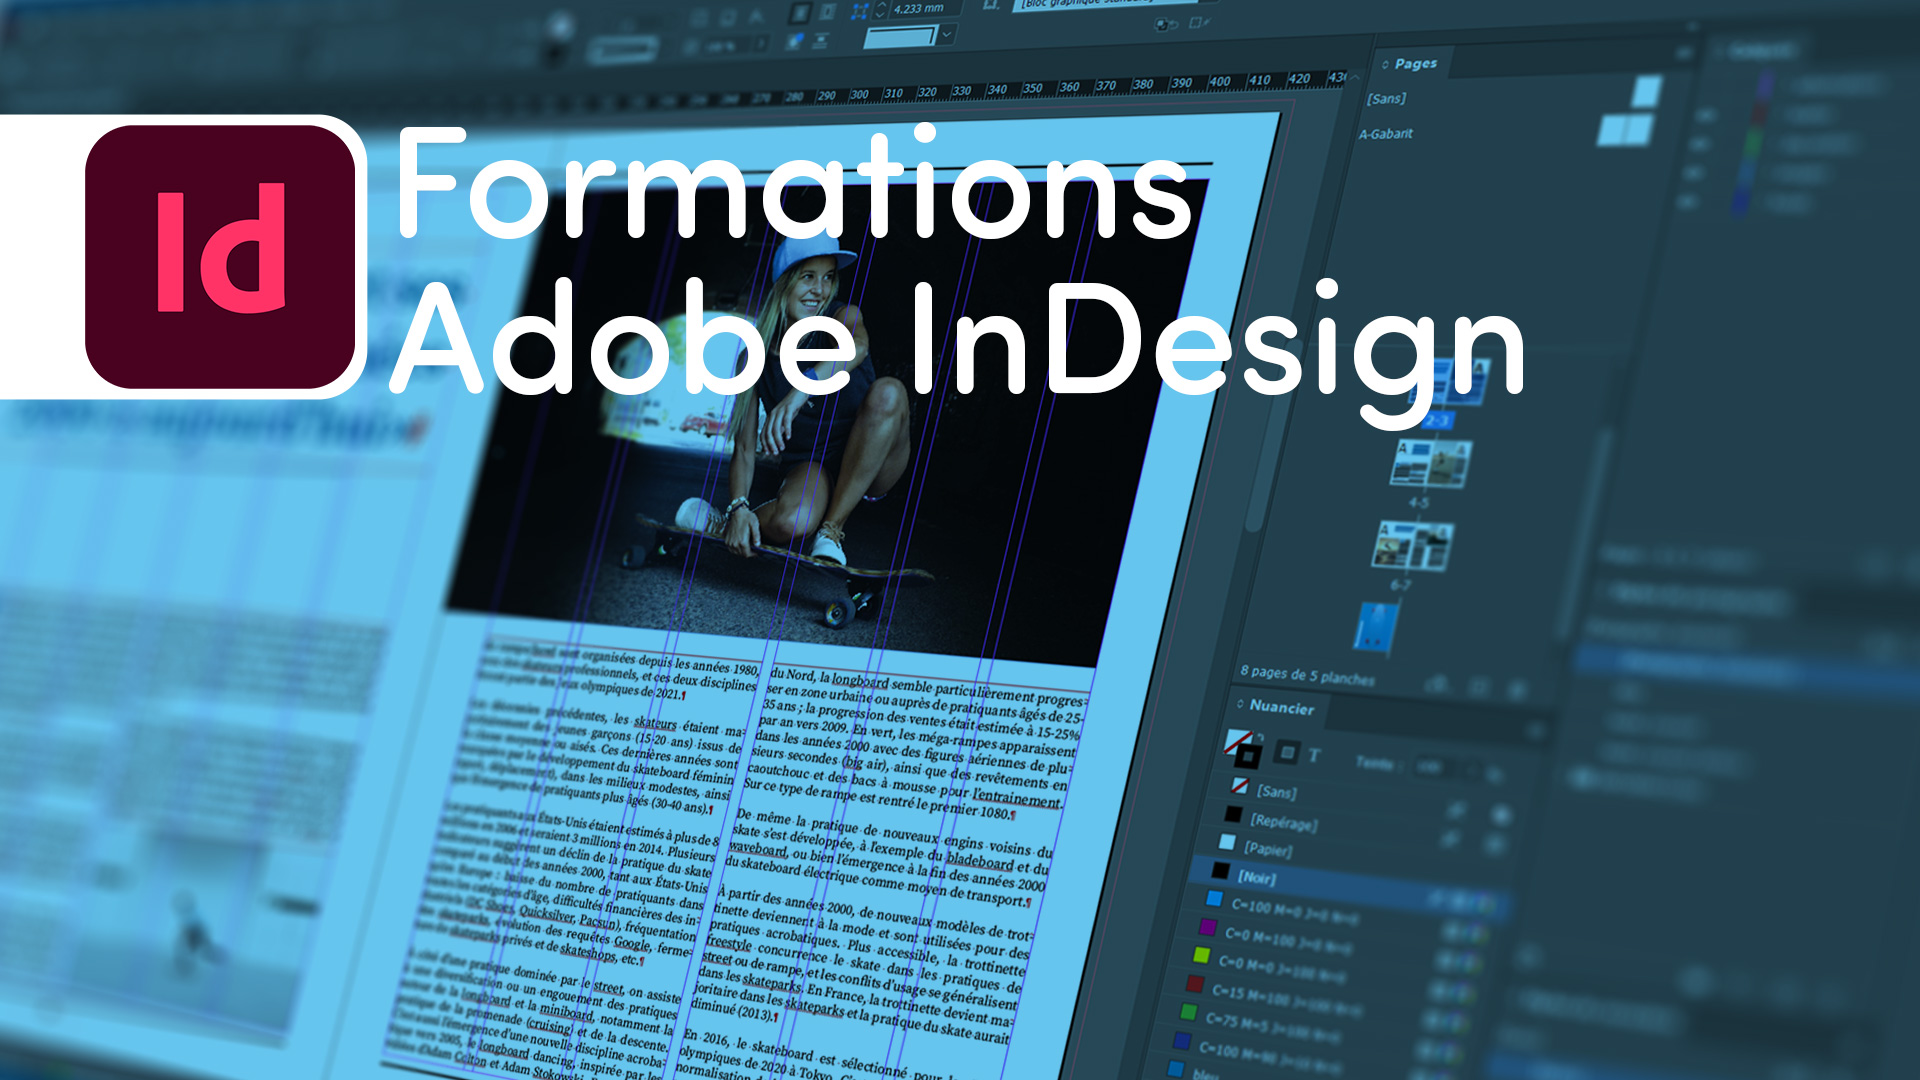Image resolution: width=1920 pixels, height=1080 pixels.
Task: Open the Nuancier swatches panel tab
Action: click(1281, 707)
